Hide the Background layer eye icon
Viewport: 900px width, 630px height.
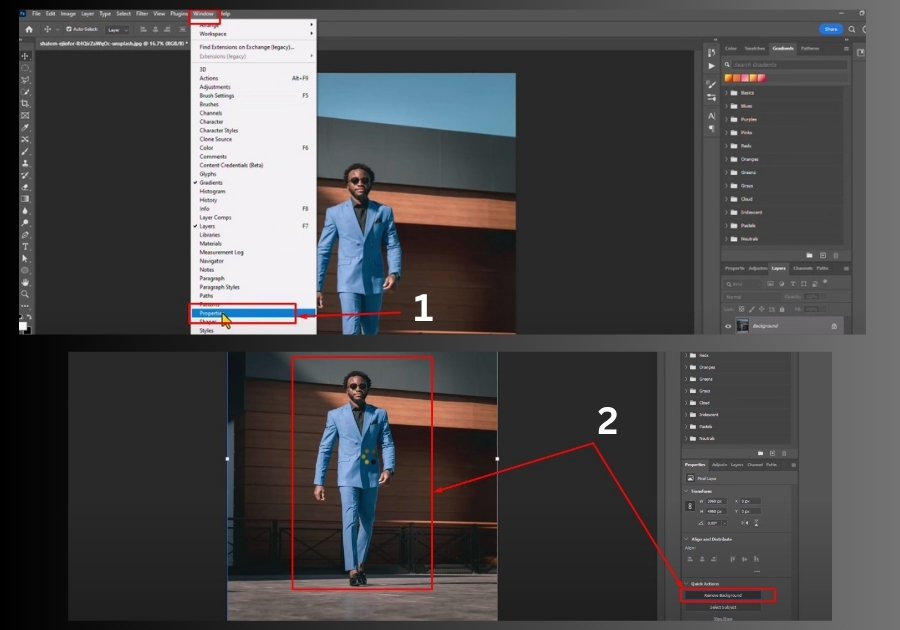coord(728,326)
